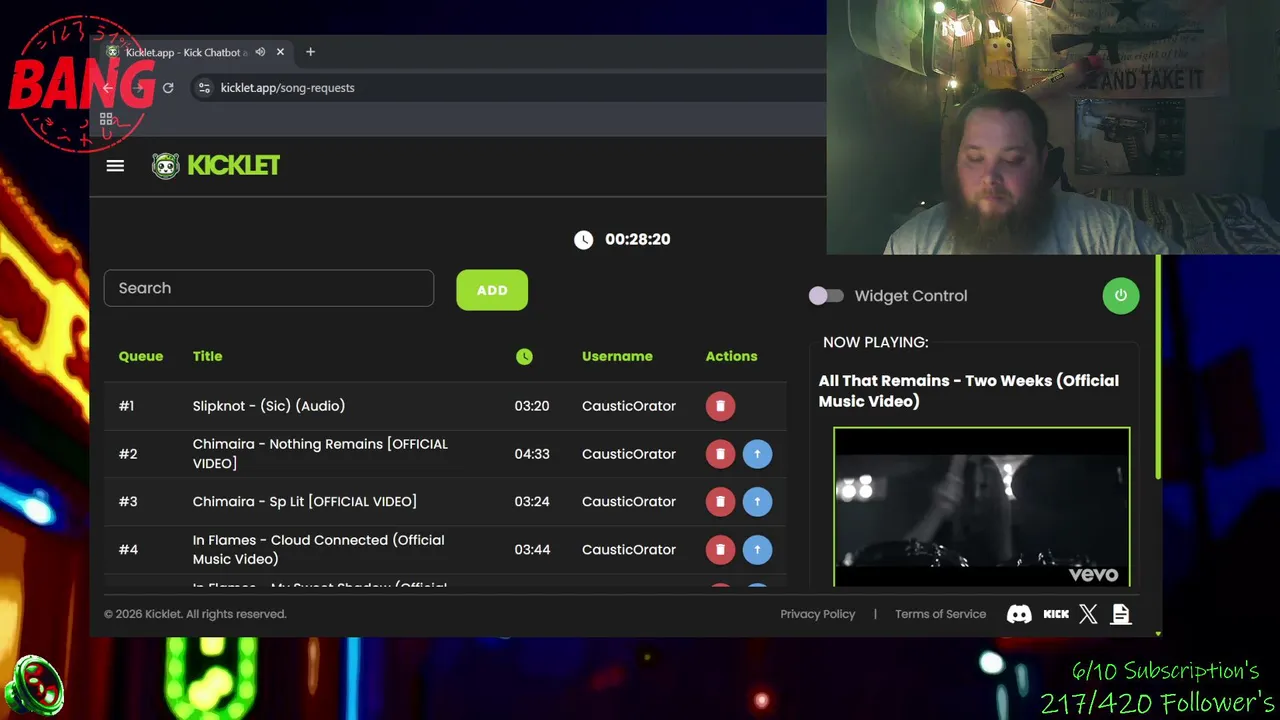Click the 03:20 duration cell

pyautogui.click(x=532, y=406)
